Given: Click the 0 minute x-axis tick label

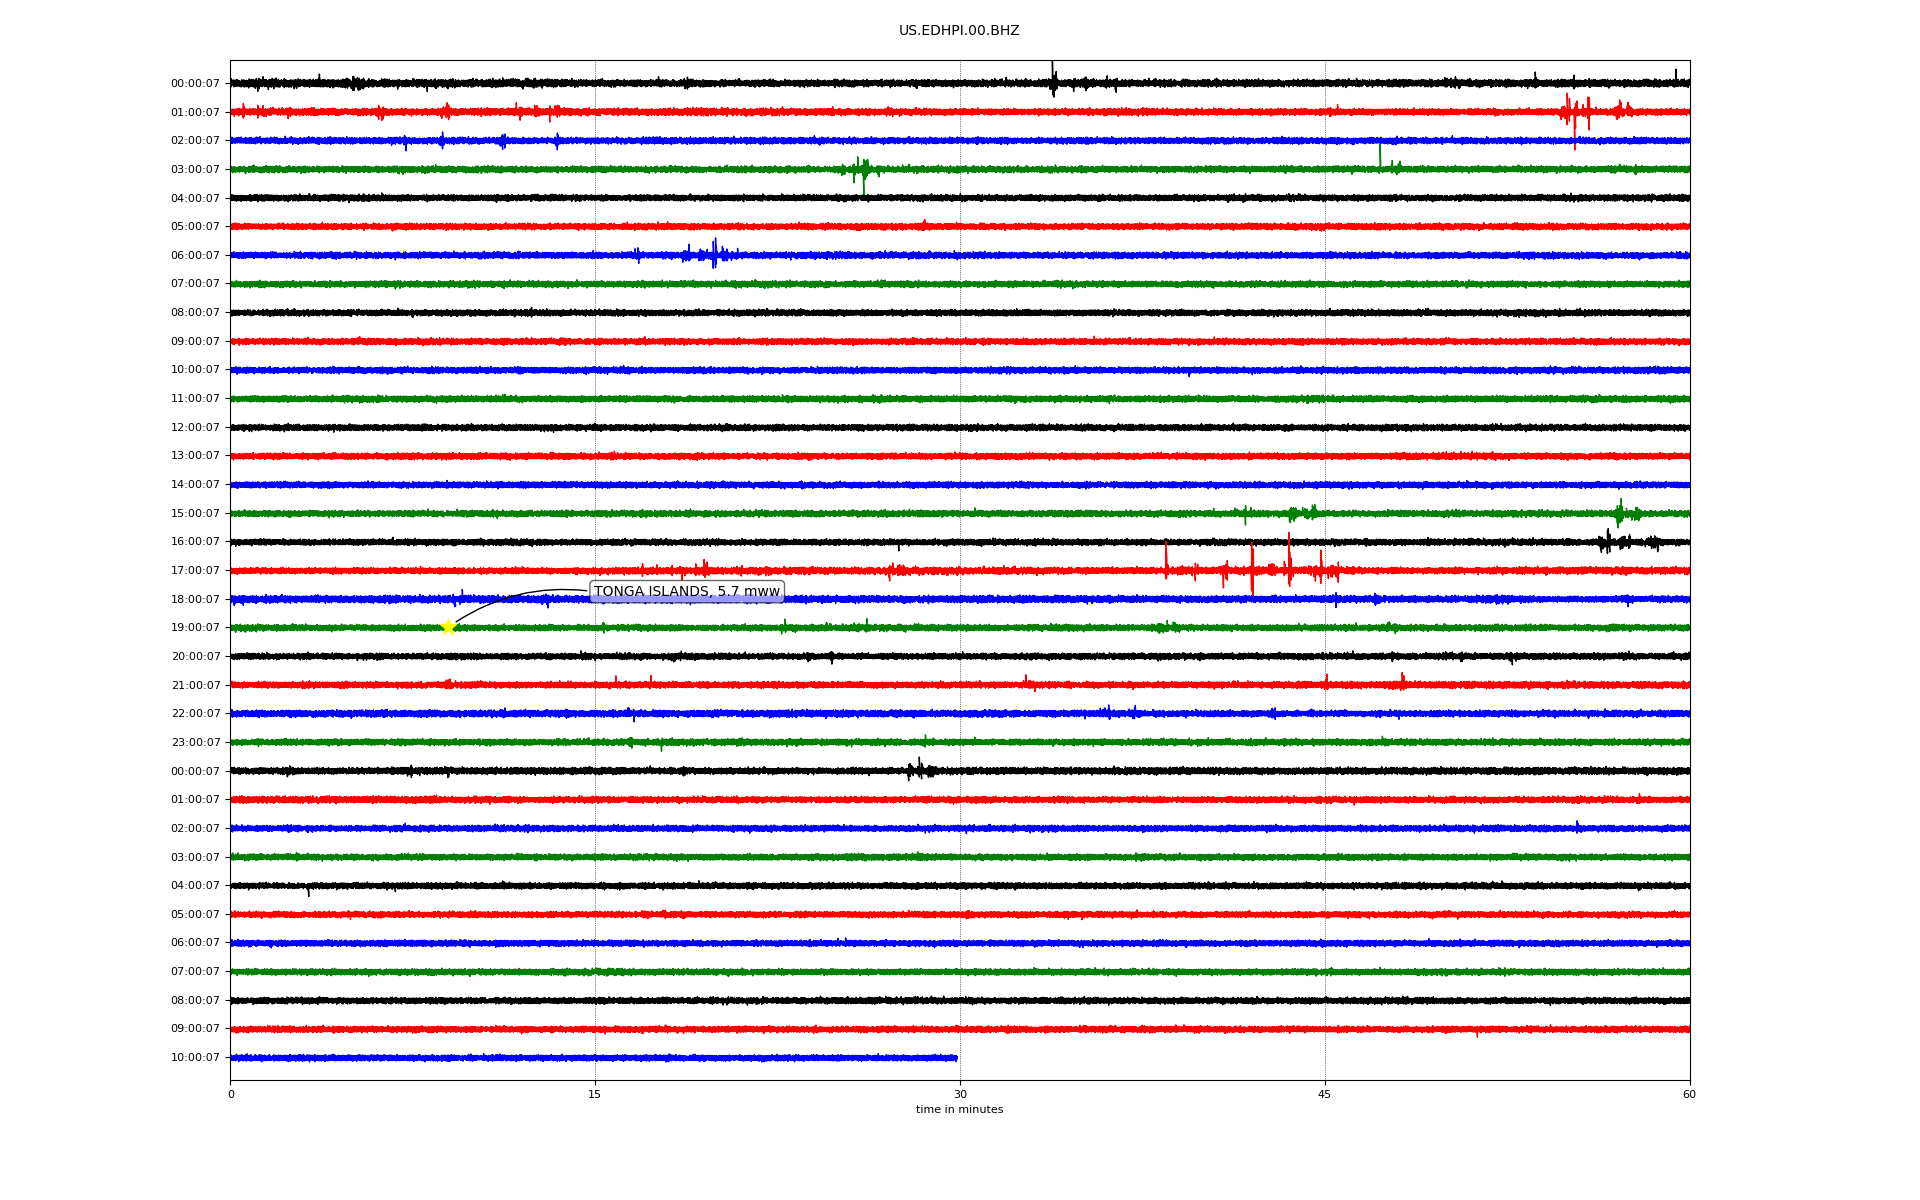Looking at the screenshot, I should click(231, 1094).
